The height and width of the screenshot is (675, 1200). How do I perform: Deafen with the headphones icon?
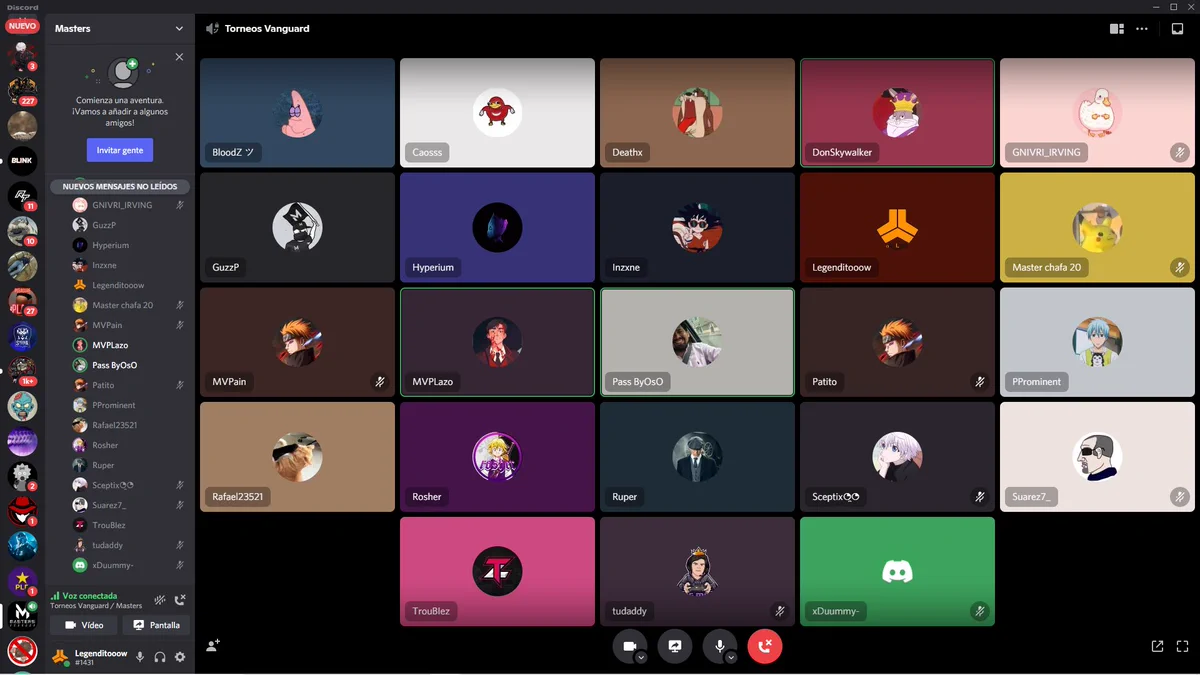[160, 657]
